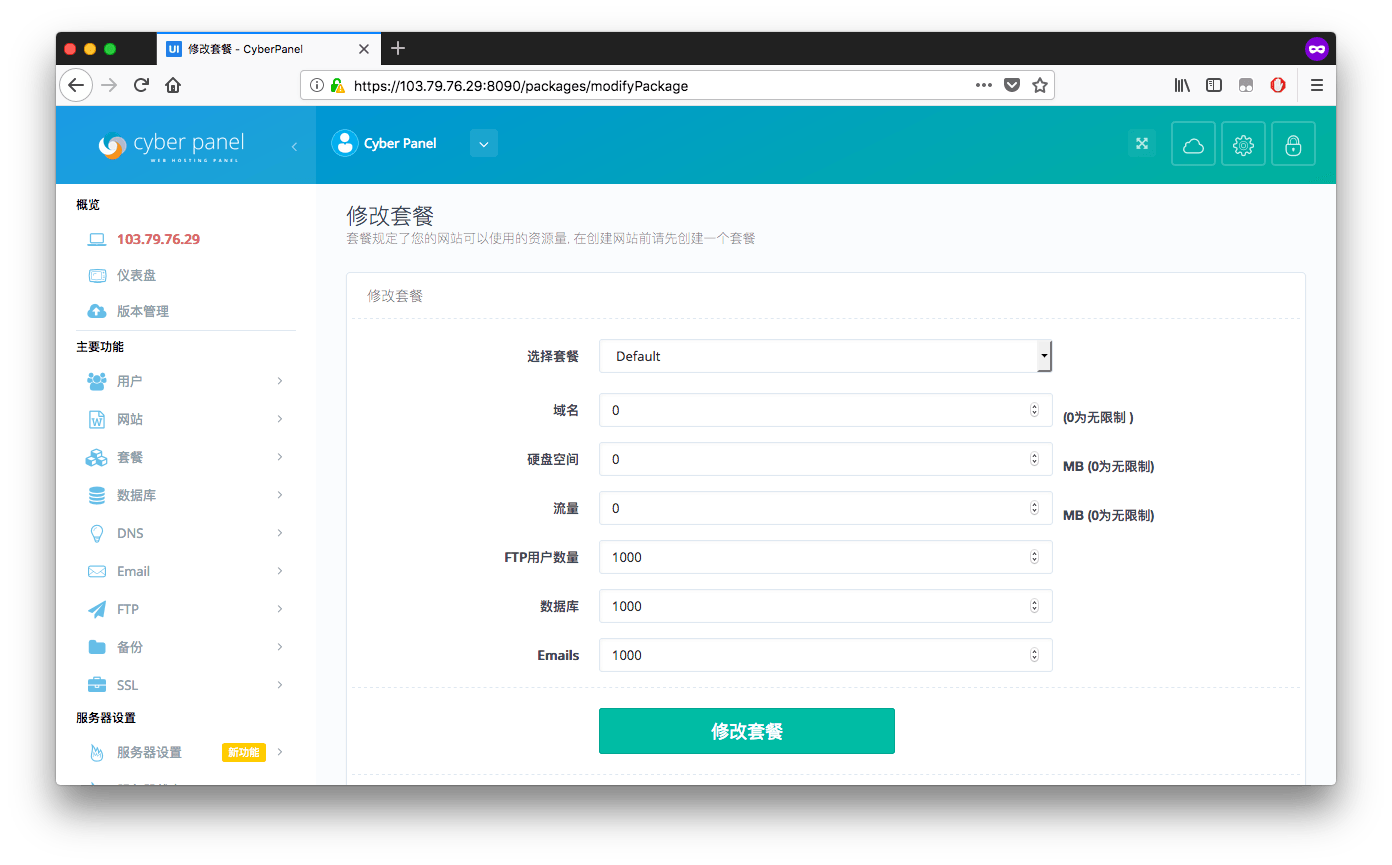Screen dimensions: 1392x865
Task: Expand the 网站 sidebar menu
Action: pyautogui.click(x=185, y=419)
